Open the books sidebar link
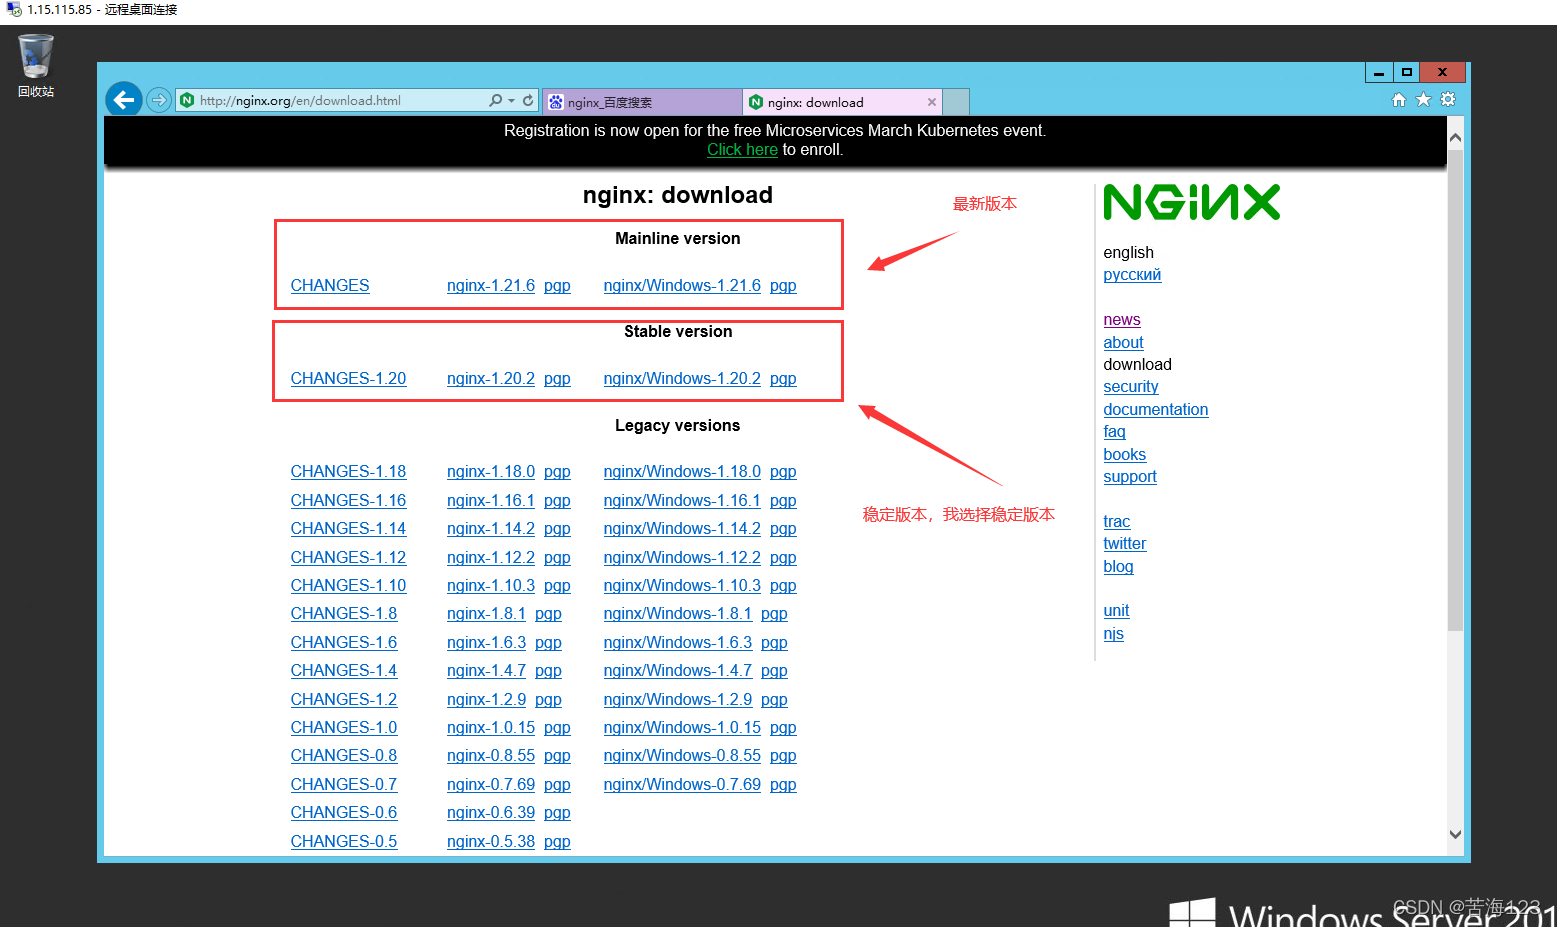This screenshot has width=1557, height=927. click(x=1124, y=454)
